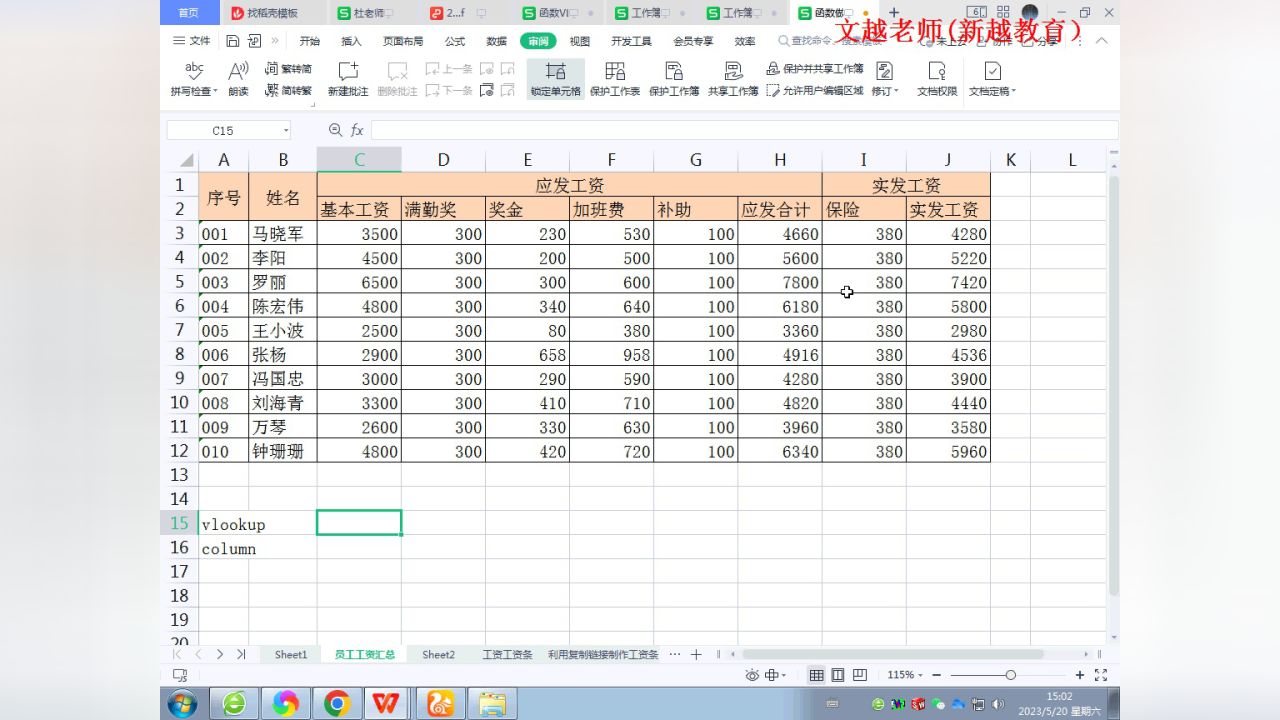Click the 朗读 read aloud icon
Image resolution: width=1280 pixels, height=720 pixels.
[238, 71]
